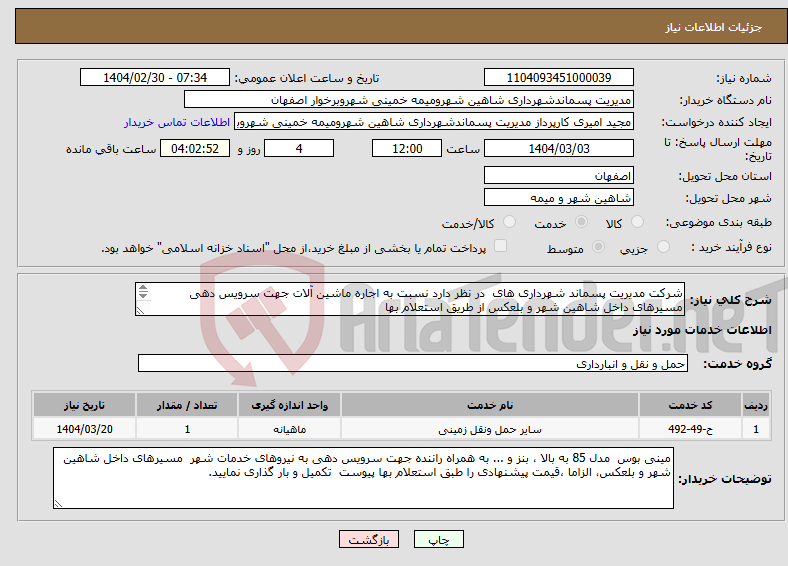Viewport: 788px width, 566px height.
Task: Click the ردیف column header
Action: click(756, 405)
